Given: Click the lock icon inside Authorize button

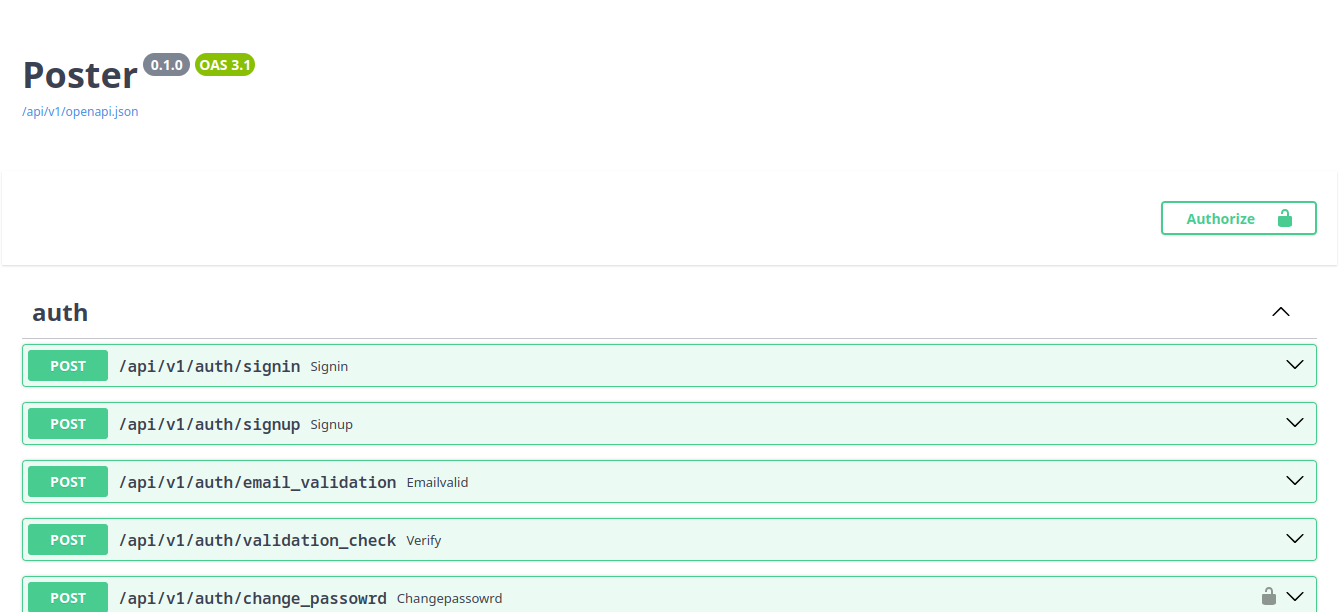Looking at the screenshot, I should 1285,218.
